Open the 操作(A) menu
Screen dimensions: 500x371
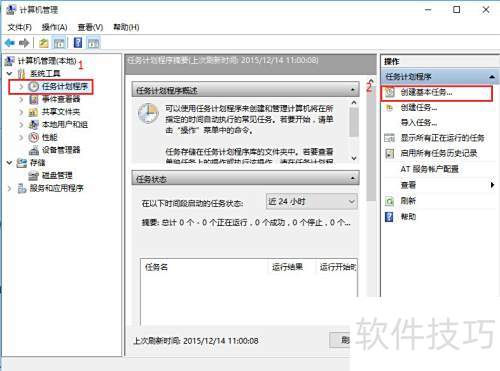[x=54, y=27]
